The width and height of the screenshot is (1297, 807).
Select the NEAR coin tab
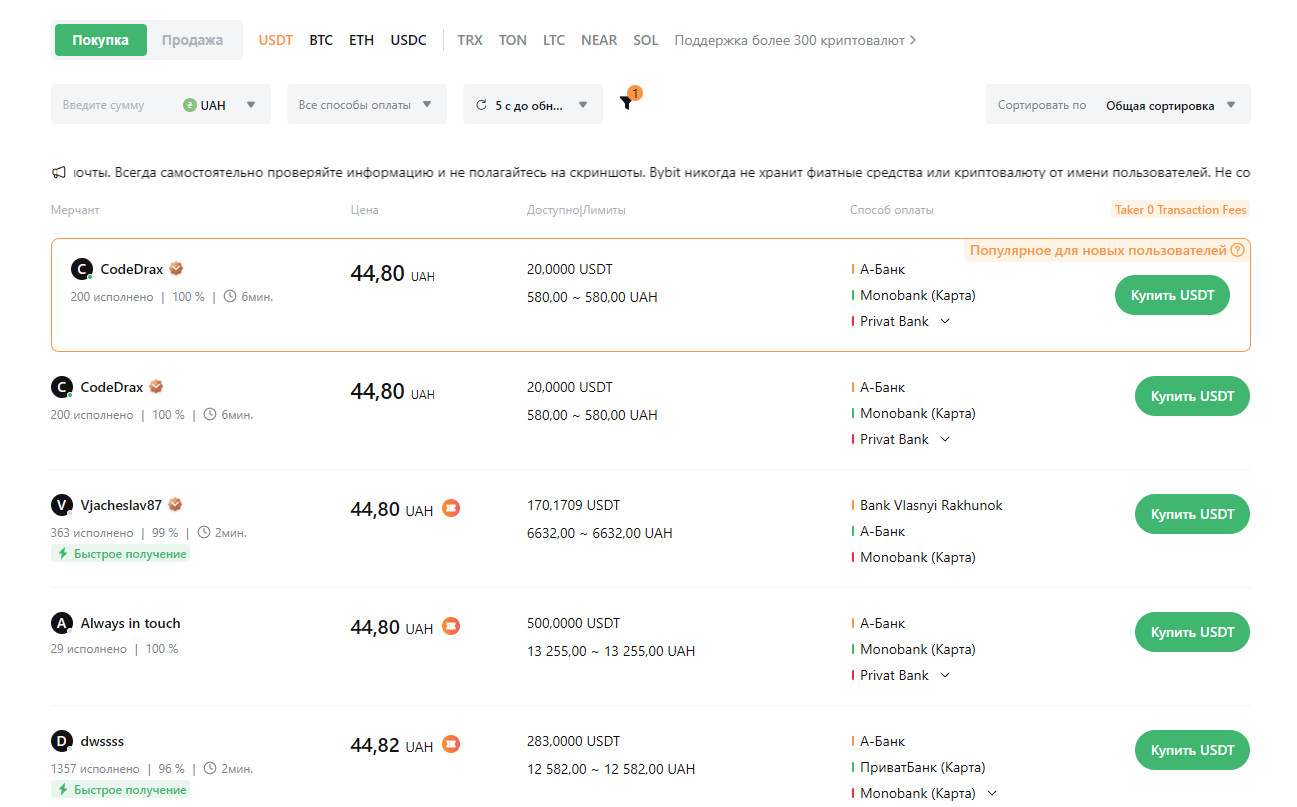pyautogui.click(x=599, y=40)
